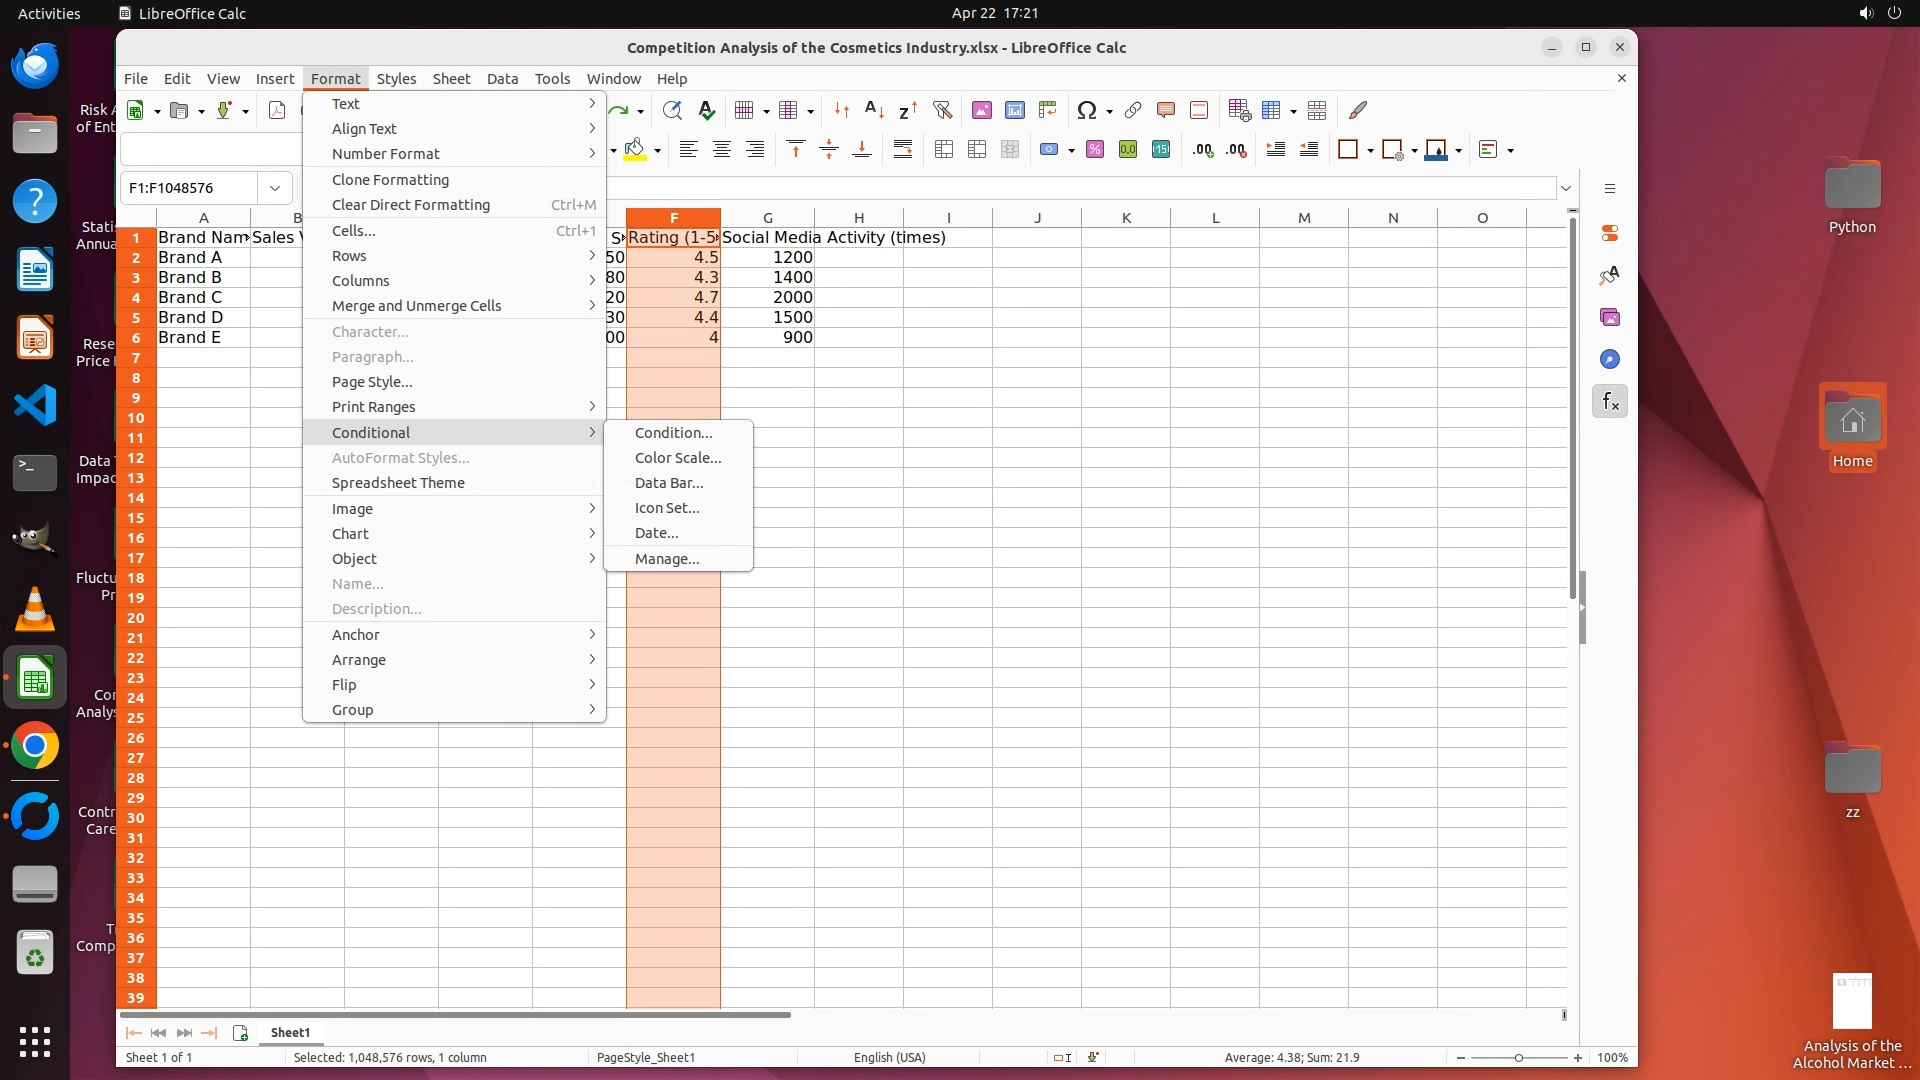Open Google Chrome from the dock

click(x=35, y=746)
